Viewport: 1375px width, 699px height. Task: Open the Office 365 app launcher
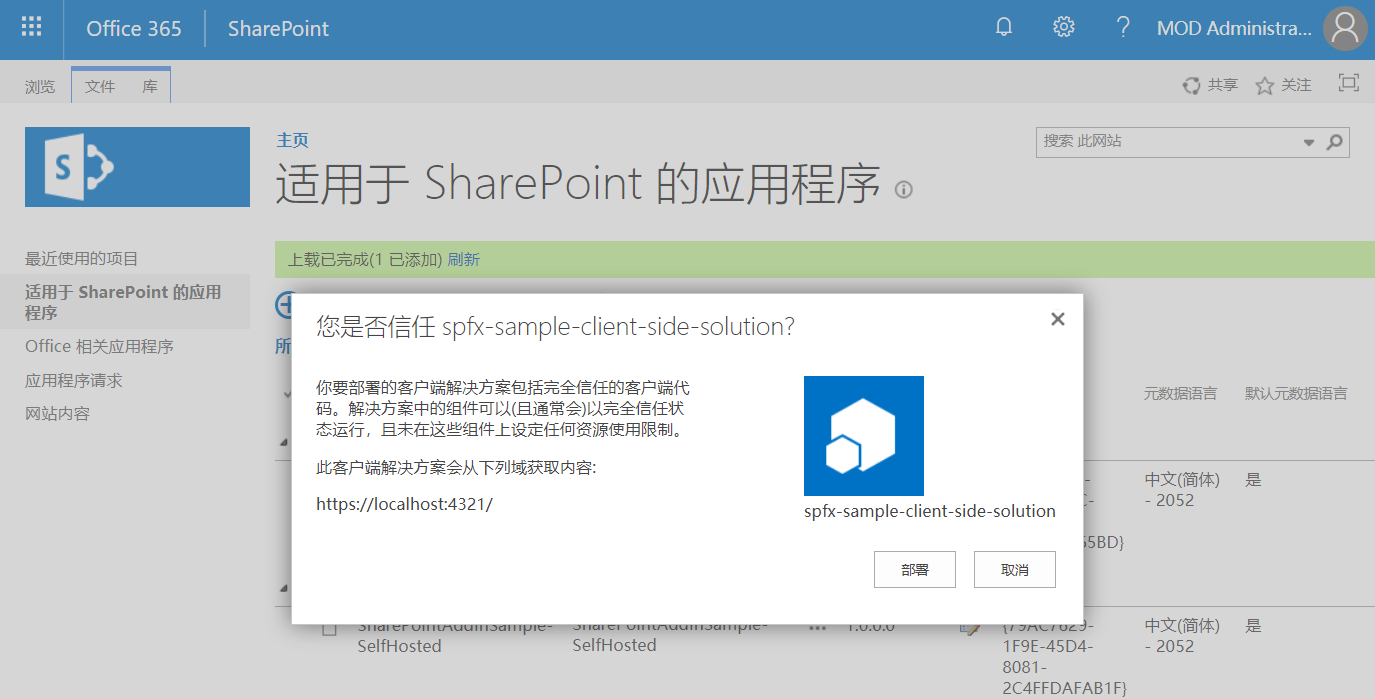click(x=30, y=28)
